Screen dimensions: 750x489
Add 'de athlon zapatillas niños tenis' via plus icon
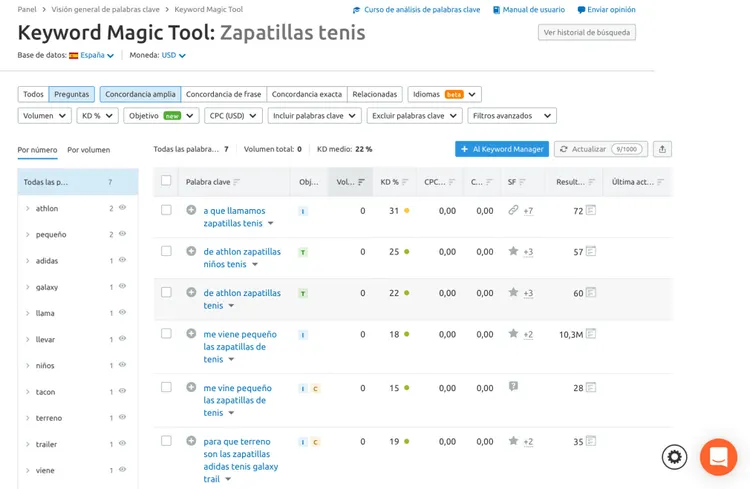(191, 251)
